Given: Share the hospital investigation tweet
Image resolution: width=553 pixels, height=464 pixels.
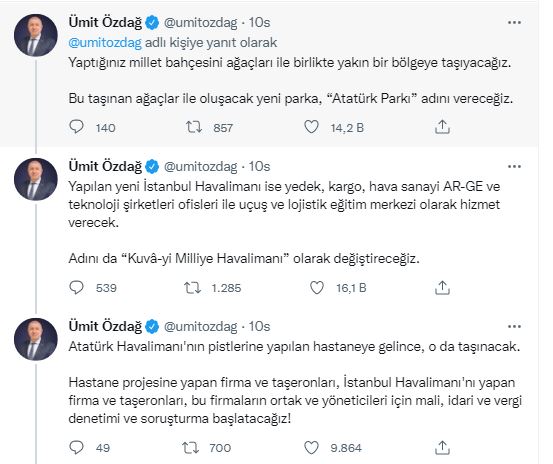Looking at the screenshot, I should click(x=442, y=448).
